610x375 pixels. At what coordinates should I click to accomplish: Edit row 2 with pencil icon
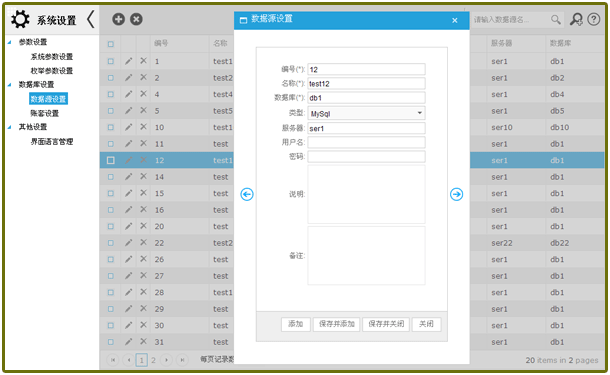pyautogui.click(x=128, y=77)
